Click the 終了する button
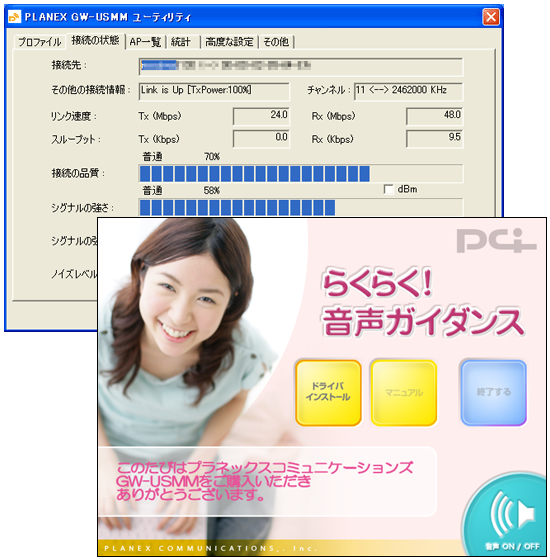This screenshot has height=560, width=550. click(x=494, y=392)
